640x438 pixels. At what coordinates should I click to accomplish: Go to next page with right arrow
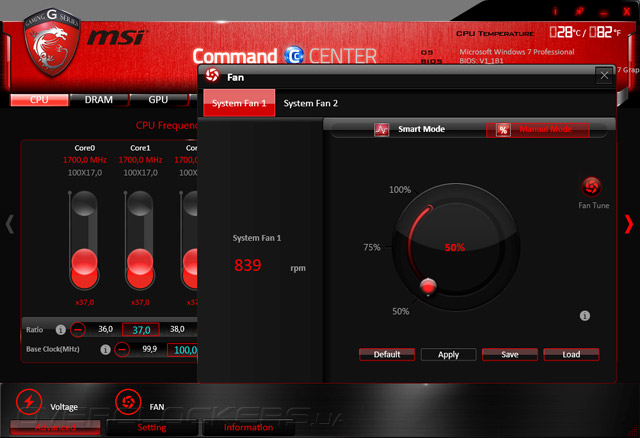(629, 224)
